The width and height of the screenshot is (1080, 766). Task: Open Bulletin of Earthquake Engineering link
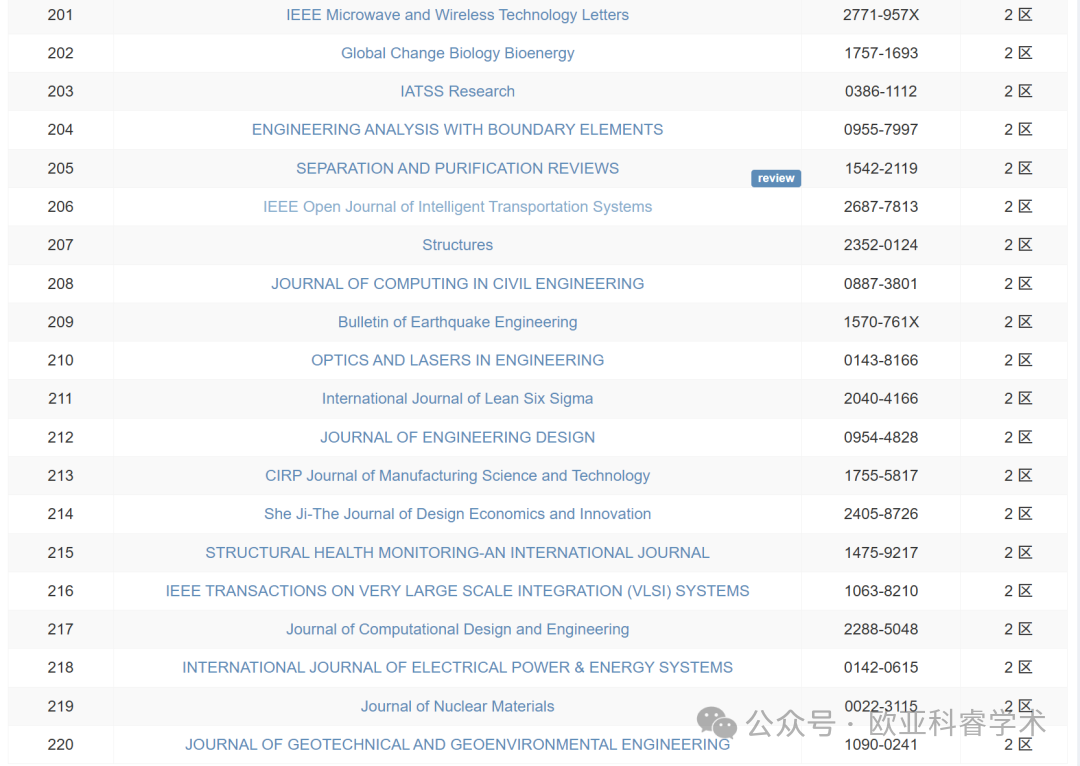tap(457, 322)
